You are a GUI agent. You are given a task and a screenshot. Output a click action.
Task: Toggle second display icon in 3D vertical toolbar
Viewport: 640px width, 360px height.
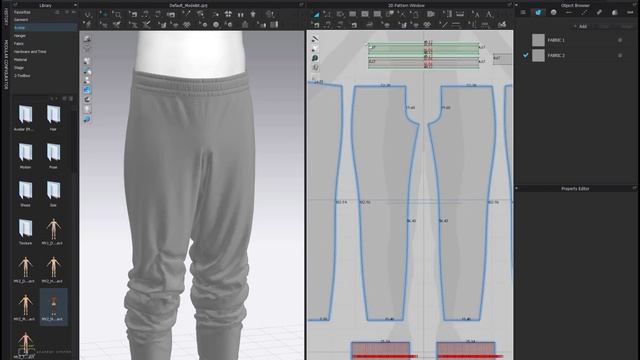point(87,49)
